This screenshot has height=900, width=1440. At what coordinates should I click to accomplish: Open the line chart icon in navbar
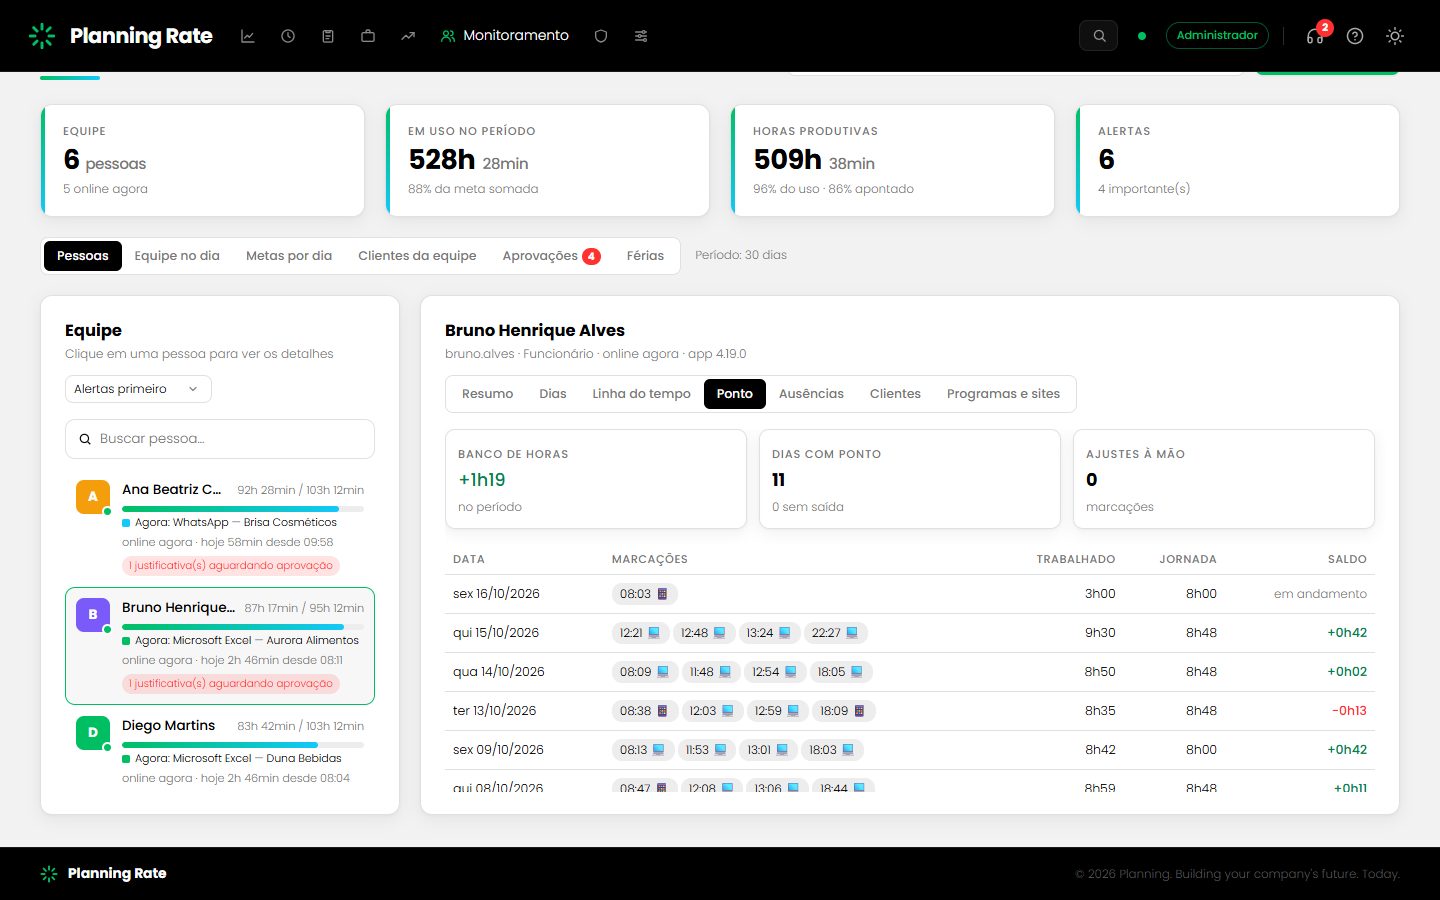click(248, 36)
